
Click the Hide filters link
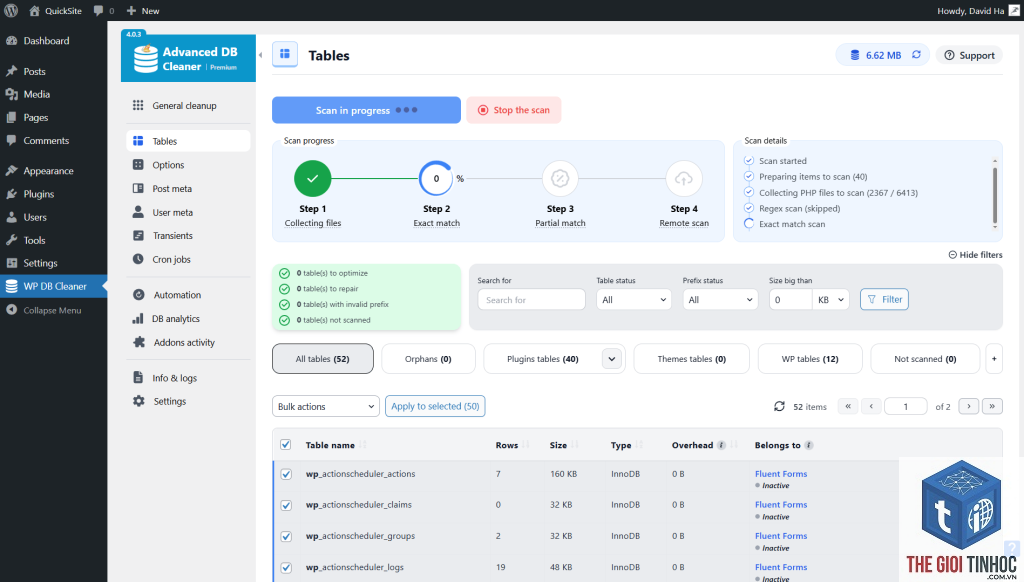975,255
